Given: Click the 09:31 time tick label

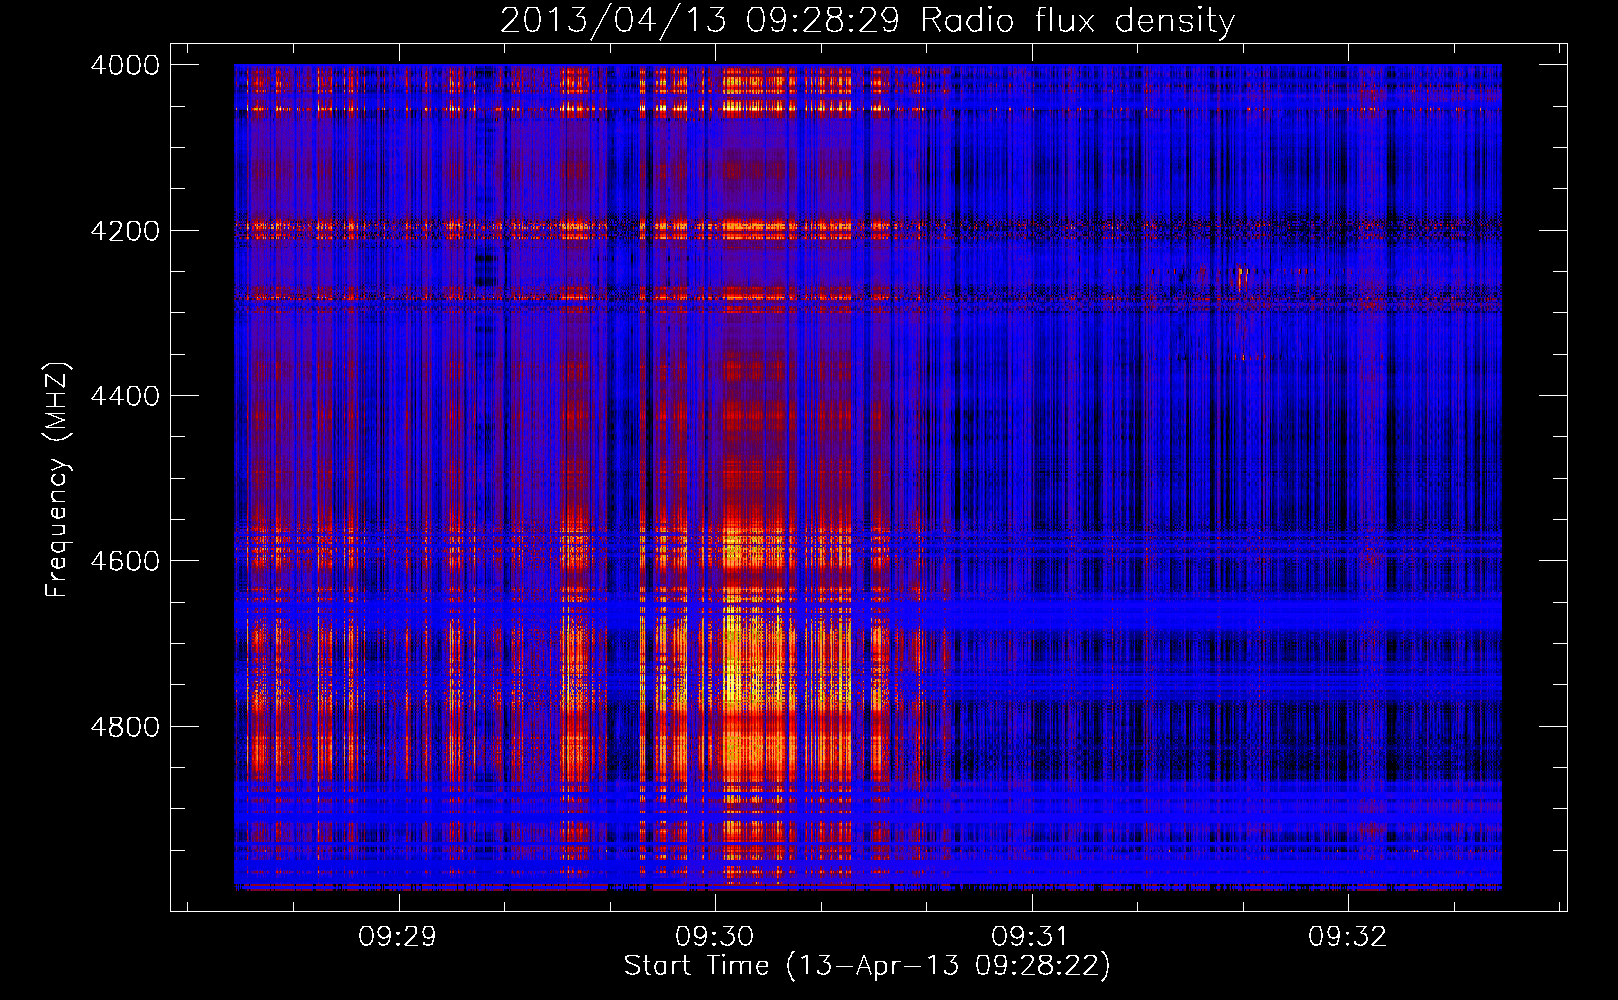Looking at the screenshot, I should pos(1030,936).
